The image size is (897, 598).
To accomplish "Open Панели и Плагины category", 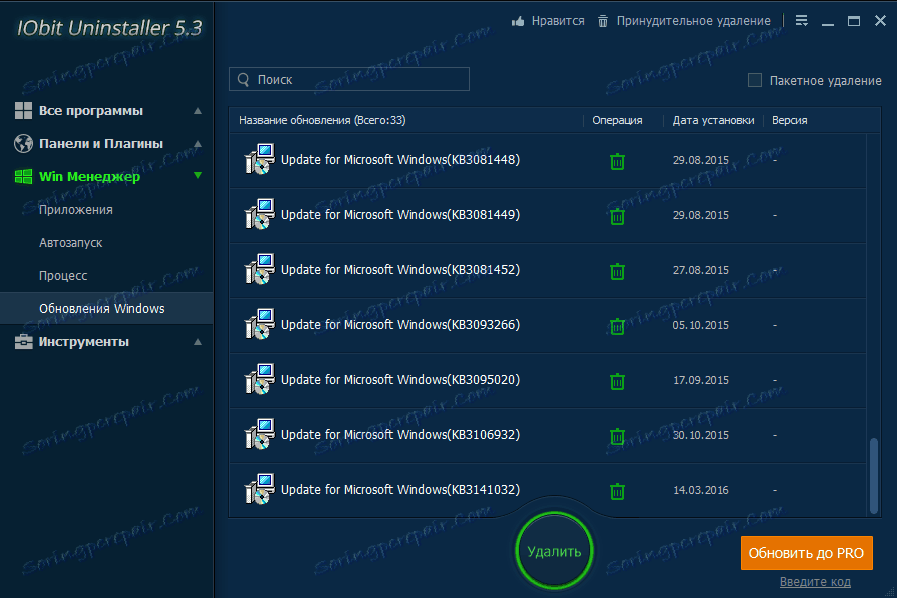I will click(101, 144).
